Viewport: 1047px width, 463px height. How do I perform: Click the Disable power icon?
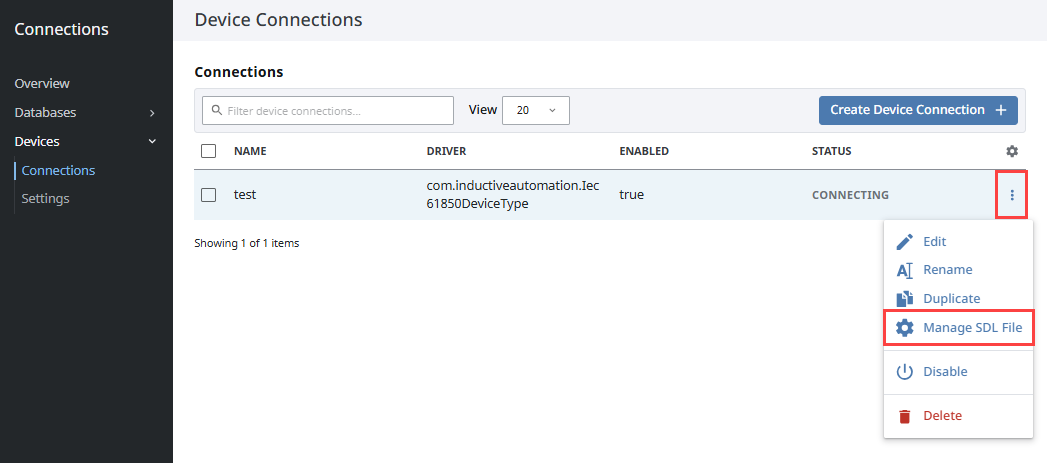[904, 372]
